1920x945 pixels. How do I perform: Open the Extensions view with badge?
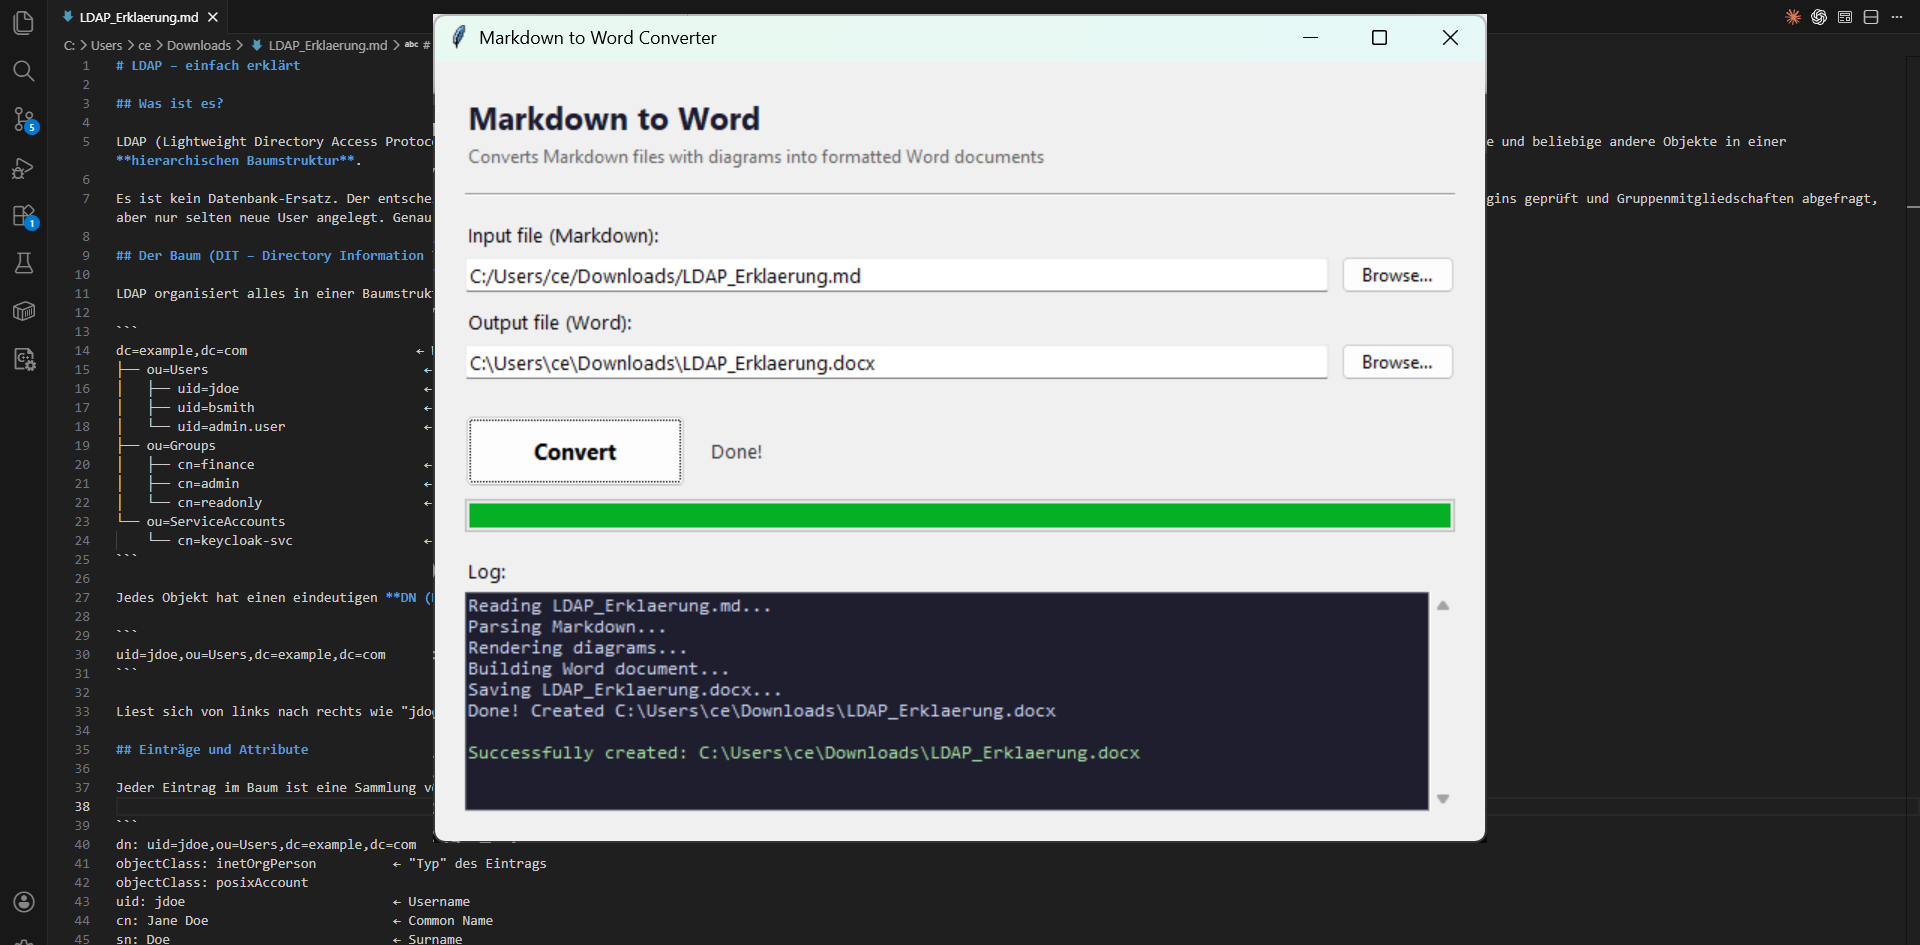[24, 216]
